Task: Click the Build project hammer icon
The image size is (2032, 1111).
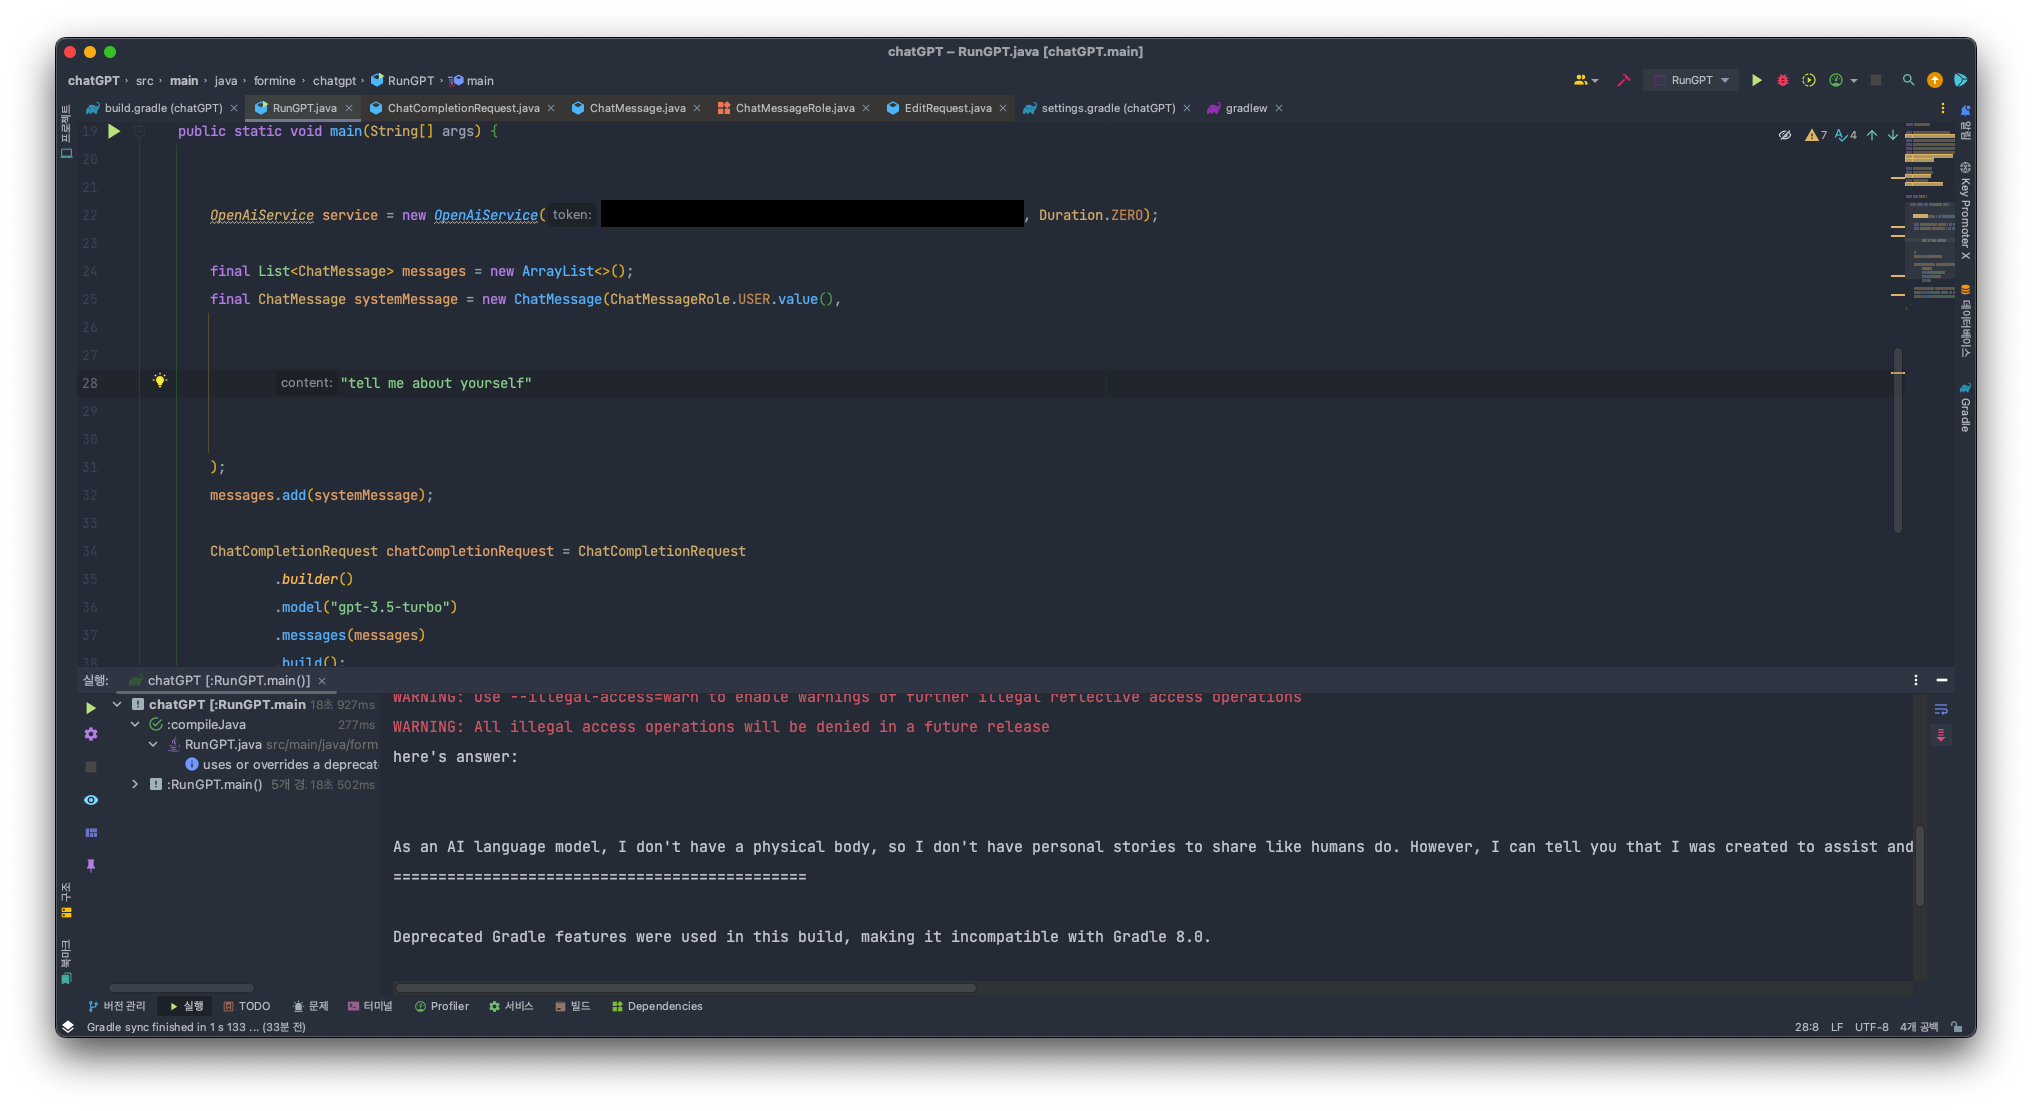Action: click(1623, 80)
